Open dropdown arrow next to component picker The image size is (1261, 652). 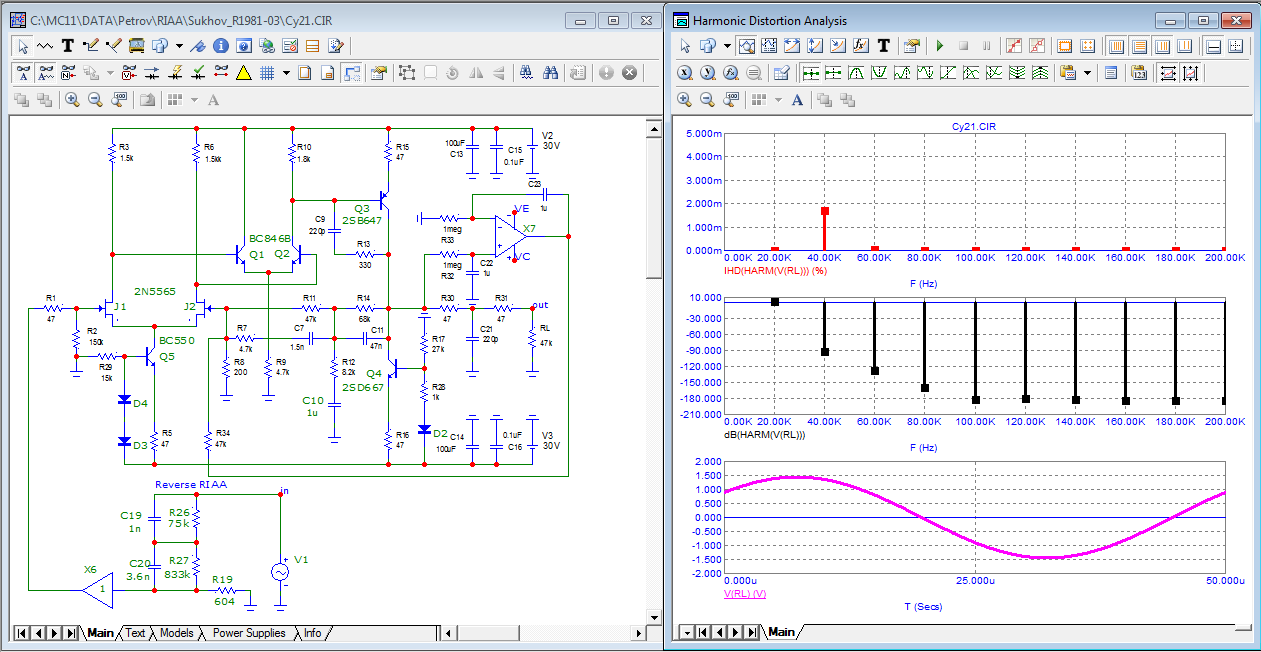coord(179,45)
